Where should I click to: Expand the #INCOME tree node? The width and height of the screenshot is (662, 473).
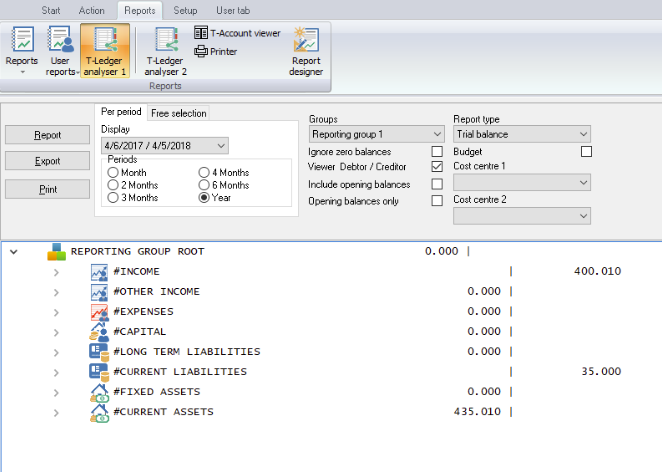click(x=56, y=272)
